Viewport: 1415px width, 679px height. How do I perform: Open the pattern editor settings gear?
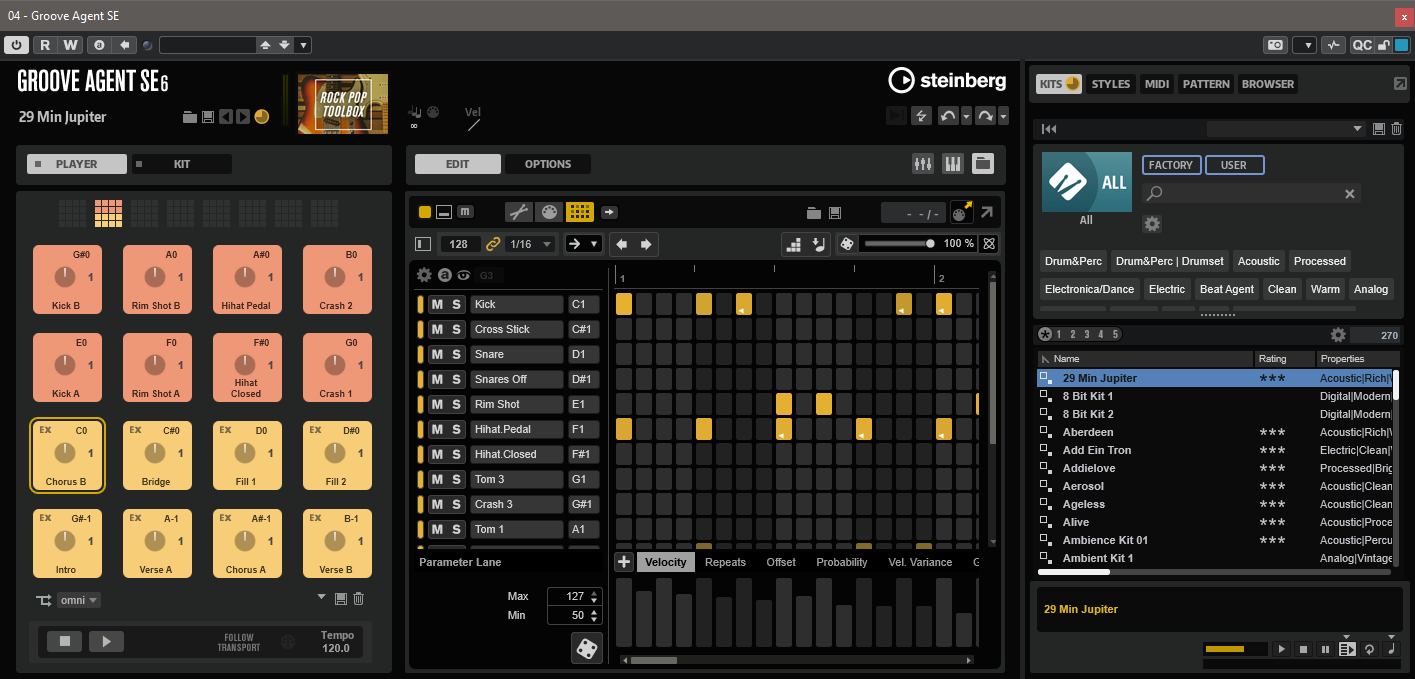[424, 275]
